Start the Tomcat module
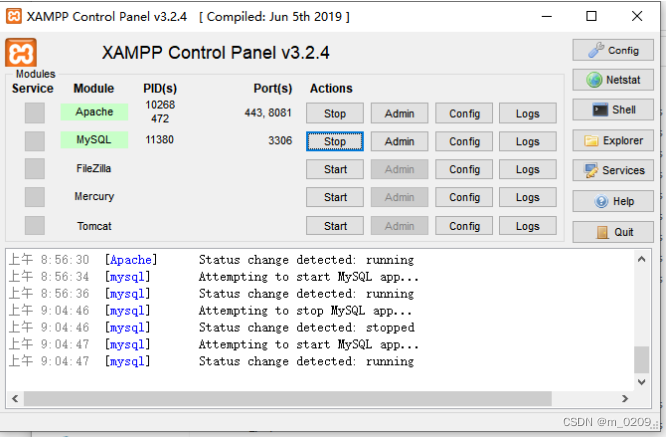Viewport: 666px width, 437px height. (335, 226)
